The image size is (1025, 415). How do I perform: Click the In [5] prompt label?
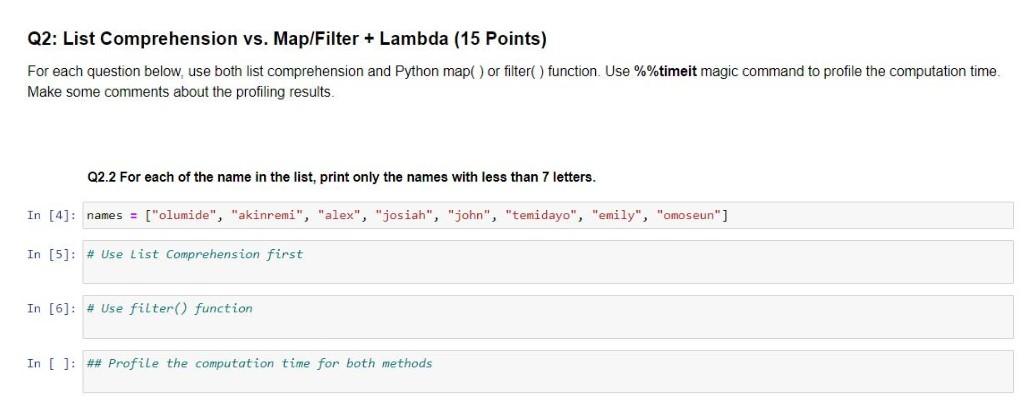(52, 255)
